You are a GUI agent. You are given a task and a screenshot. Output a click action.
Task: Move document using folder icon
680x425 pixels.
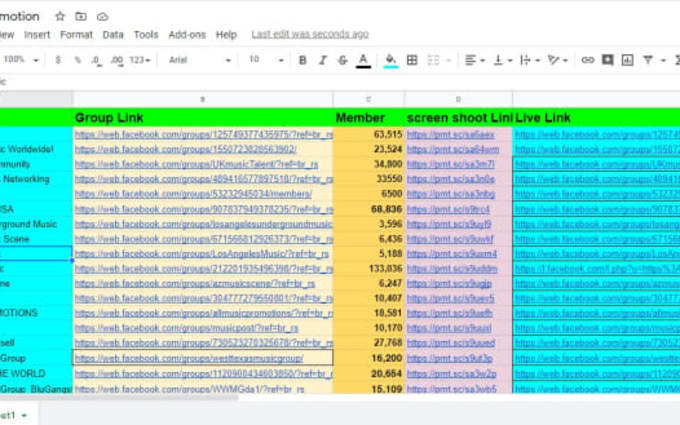(x=81, y=16)
